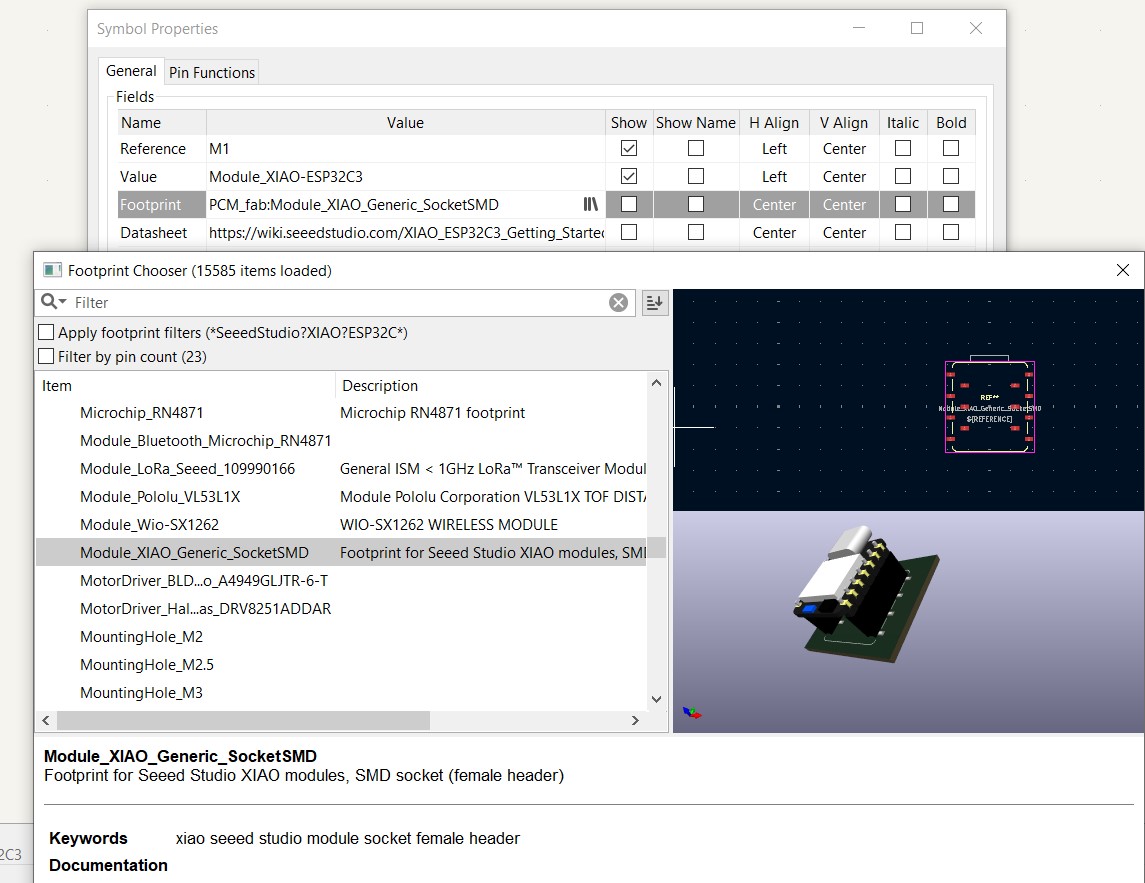Click the Name column header
The image size is (1145, 883).
(x=161, y=123)
